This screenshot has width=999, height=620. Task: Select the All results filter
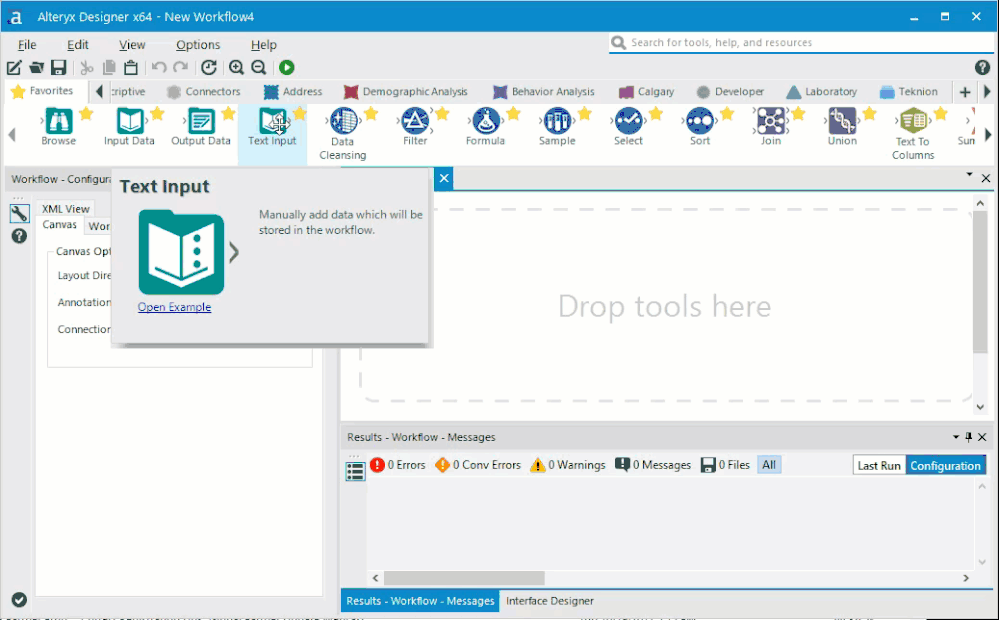769,465
